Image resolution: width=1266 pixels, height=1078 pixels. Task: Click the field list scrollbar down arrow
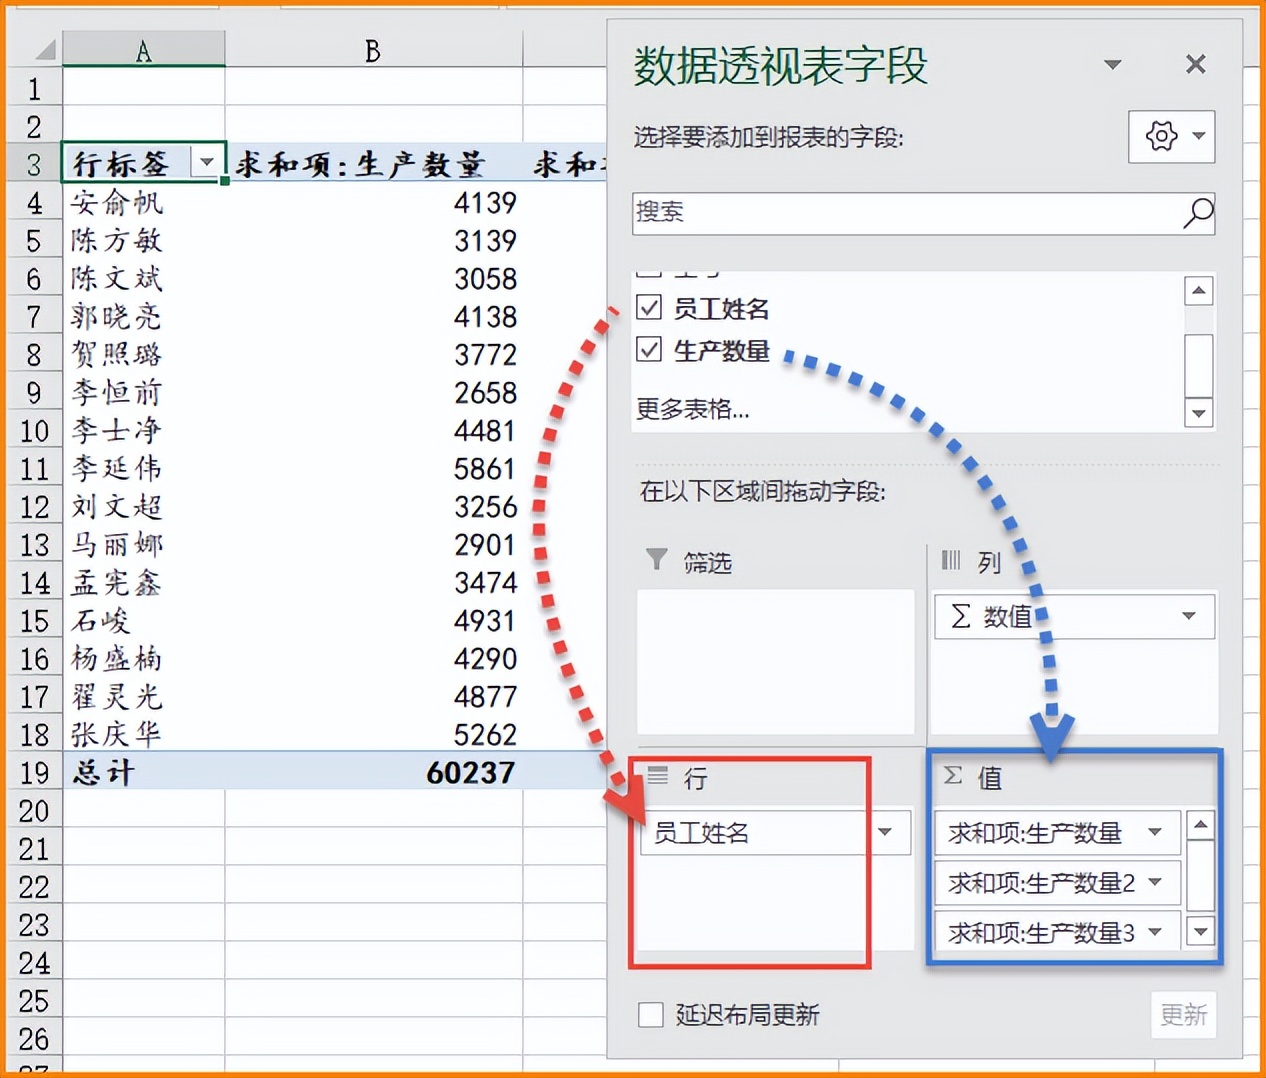click(1198, 412)
